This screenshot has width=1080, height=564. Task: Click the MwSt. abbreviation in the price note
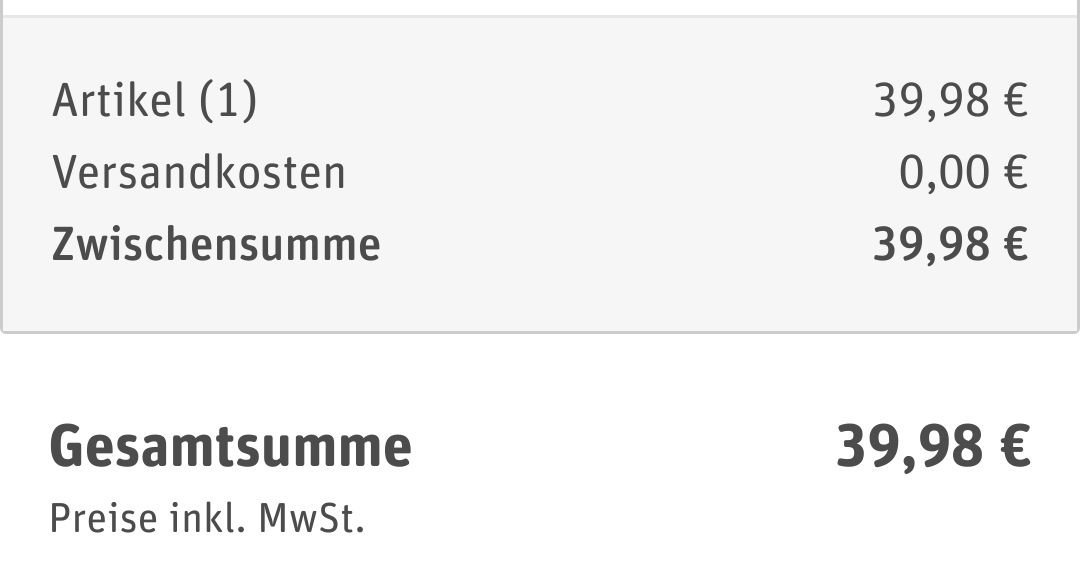coord(311,519)
